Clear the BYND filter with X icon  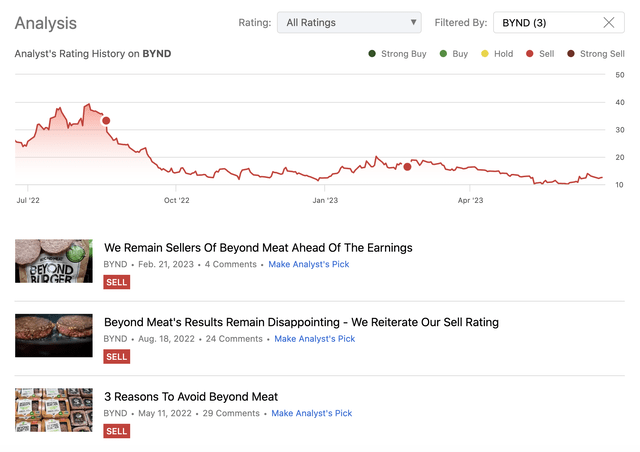click(x=609, y=23)
